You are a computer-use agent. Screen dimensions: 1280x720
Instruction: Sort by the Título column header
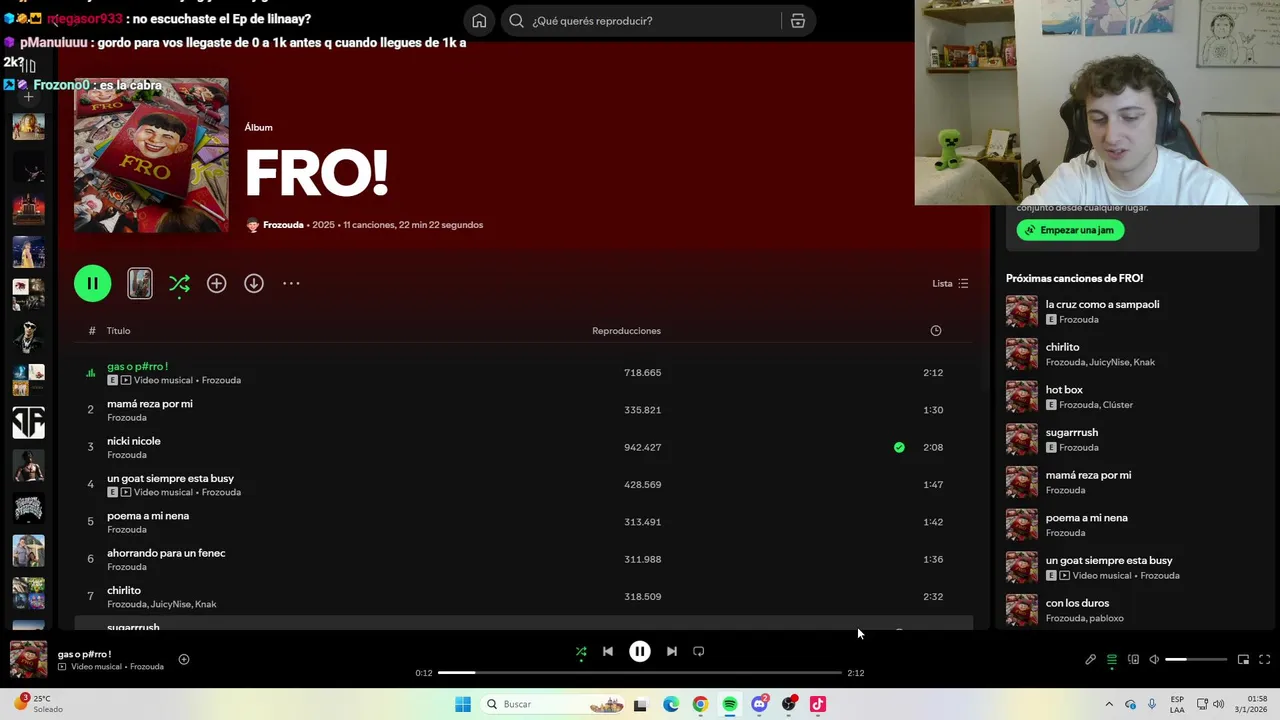tap(119, 331)
